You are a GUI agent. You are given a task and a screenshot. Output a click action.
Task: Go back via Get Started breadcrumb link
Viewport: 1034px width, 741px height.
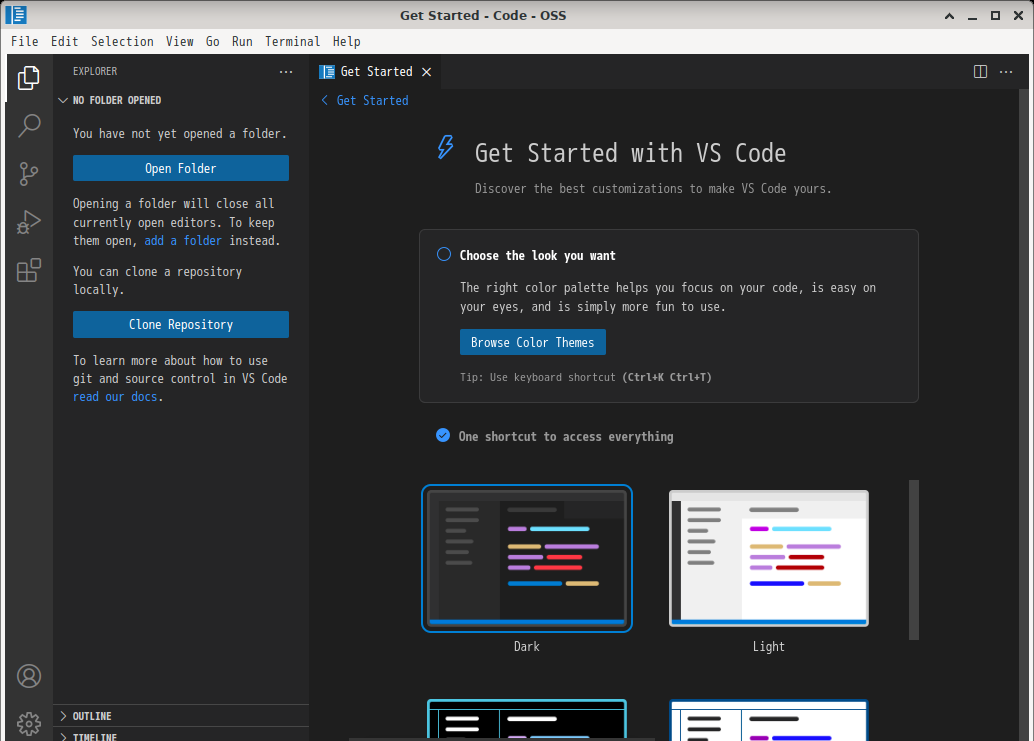point(372,100)
